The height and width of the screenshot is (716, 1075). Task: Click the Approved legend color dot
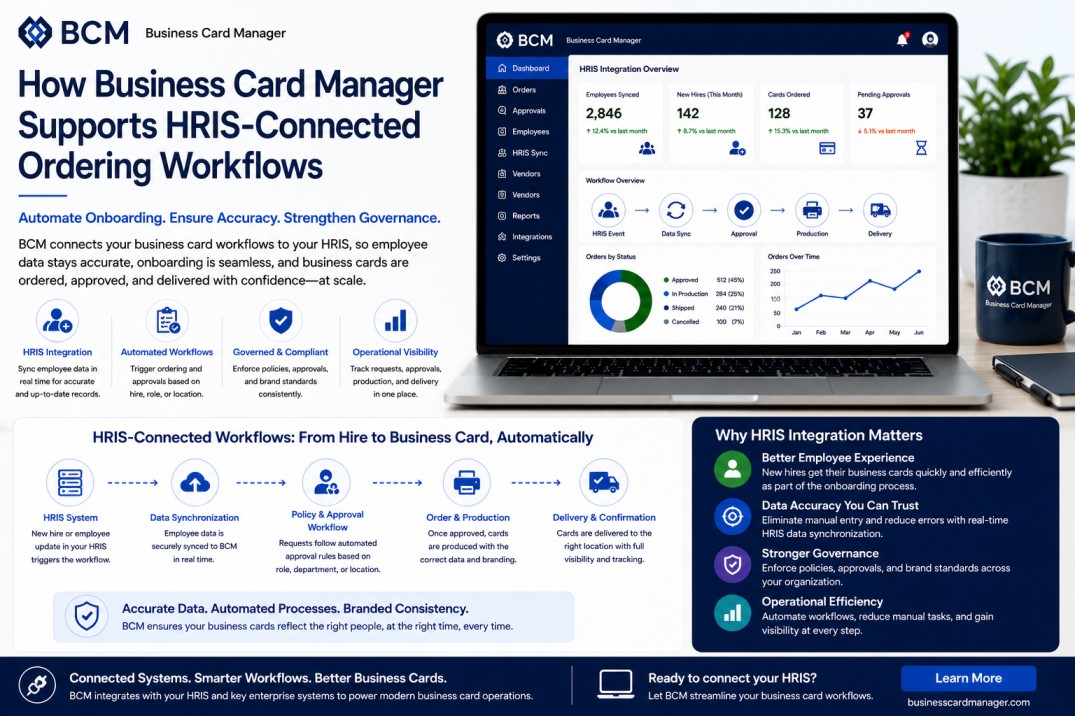pyautogui.click(x=666, y=280)
